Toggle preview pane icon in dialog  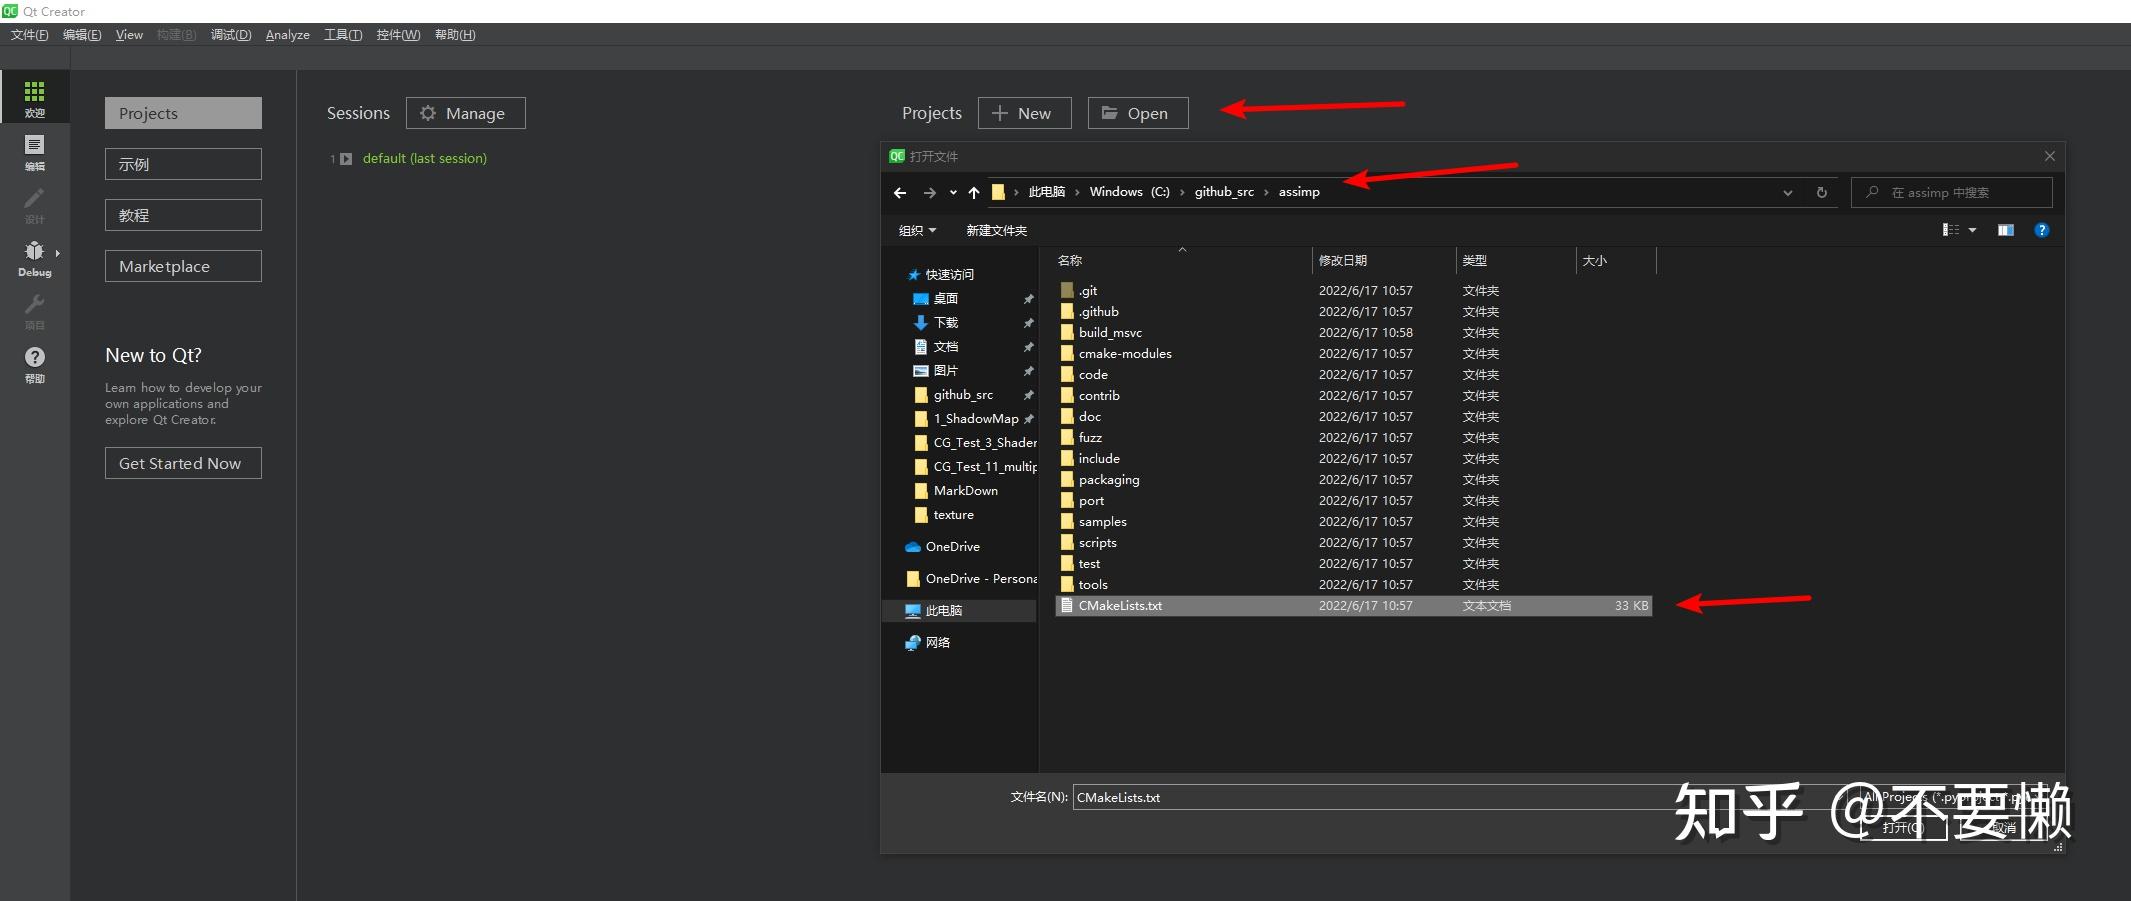tap(2005, 230)
